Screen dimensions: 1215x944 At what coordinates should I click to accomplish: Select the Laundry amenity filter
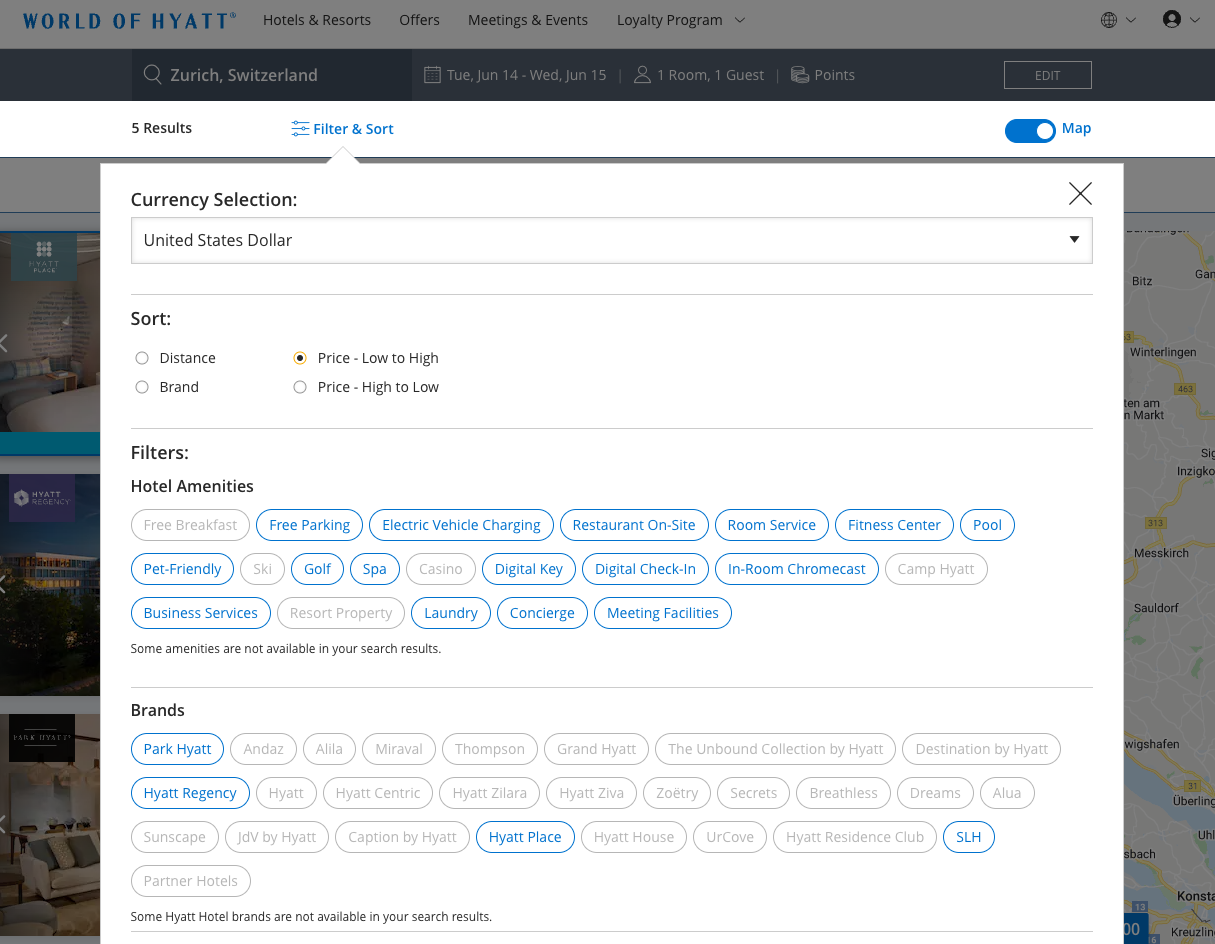point(451,613)
